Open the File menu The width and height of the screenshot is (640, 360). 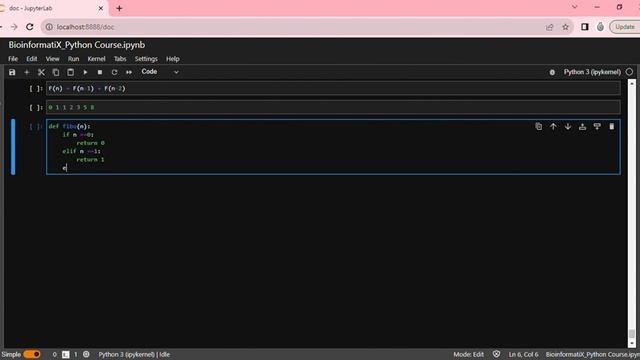tap(13, 59)
